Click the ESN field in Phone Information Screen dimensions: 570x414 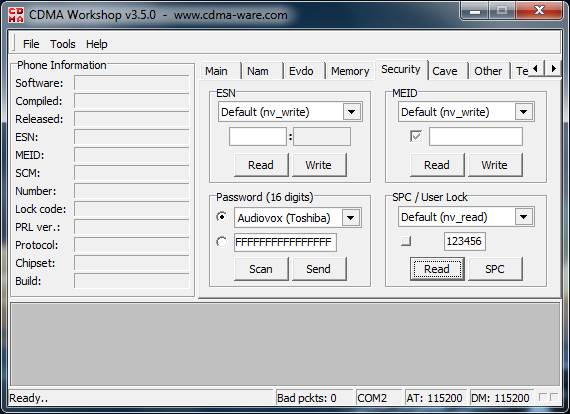pos(132,137)
